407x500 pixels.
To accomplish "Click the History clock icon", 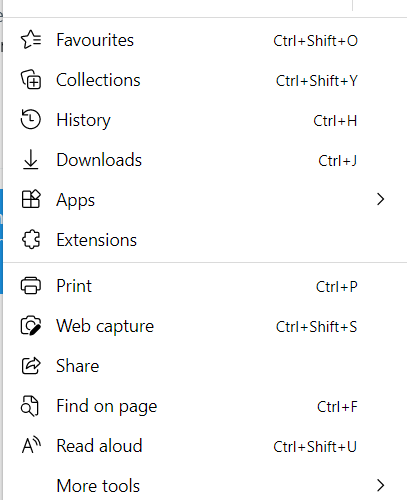I will (x=31, y=119).
